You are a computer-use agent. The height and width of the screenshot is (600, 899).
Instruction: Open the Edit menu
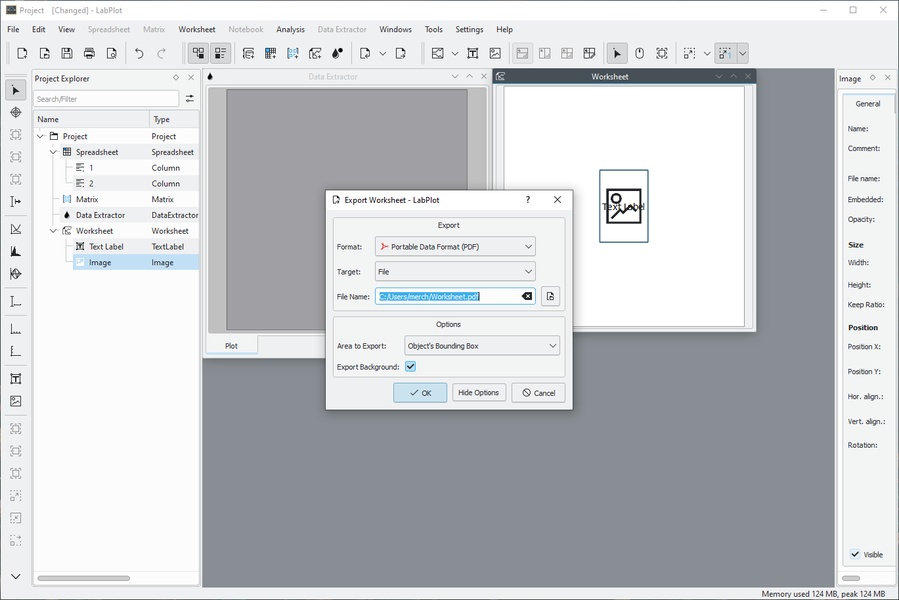click(38, 29)
